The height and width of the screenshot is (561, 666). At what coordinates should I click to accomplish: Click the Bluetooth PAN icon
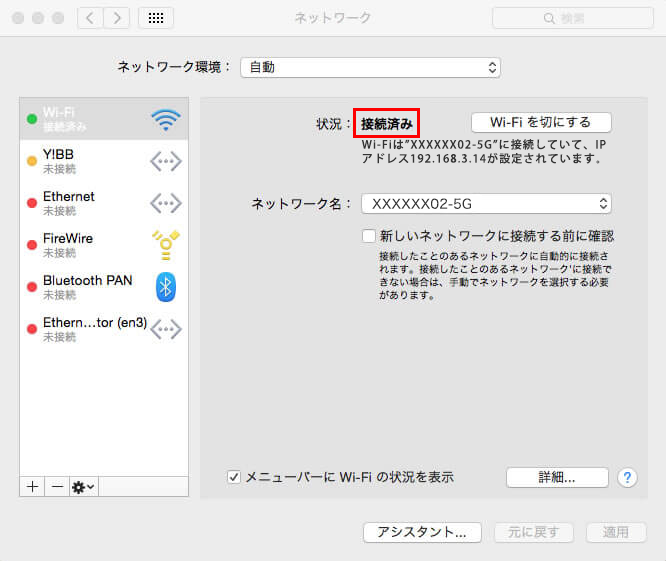tap(166, 287)
